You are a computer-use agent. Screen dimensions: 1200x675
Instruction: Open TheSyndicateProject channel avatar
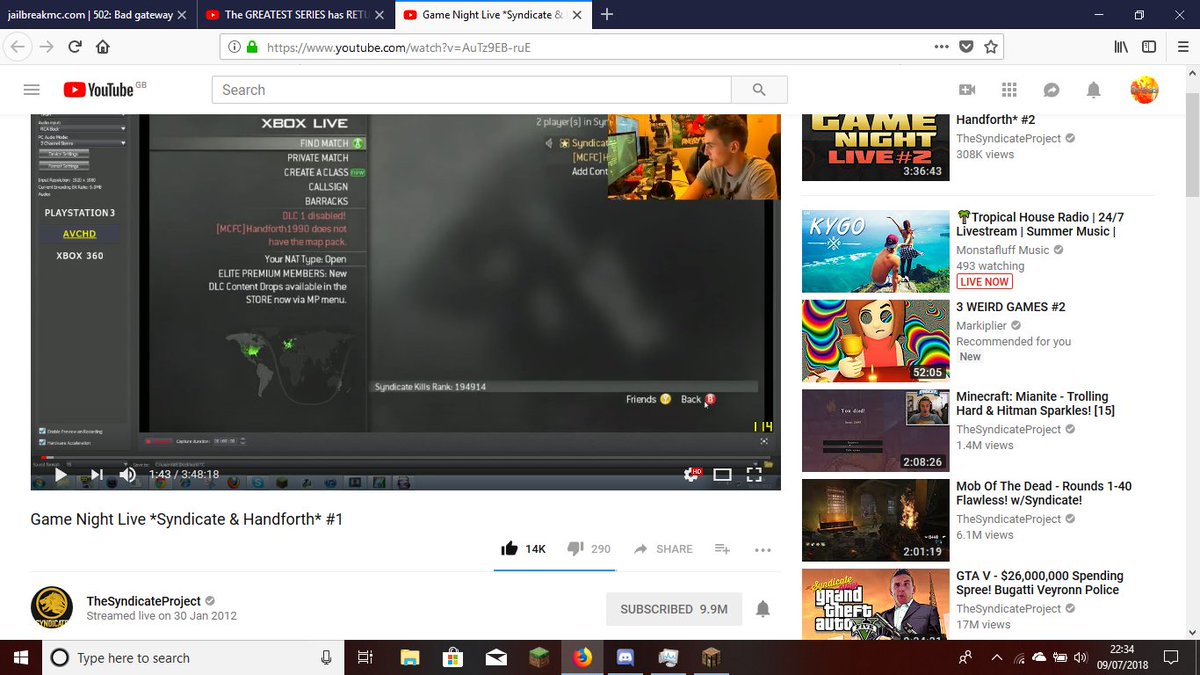pyautogui.click(x=51, y=608)
